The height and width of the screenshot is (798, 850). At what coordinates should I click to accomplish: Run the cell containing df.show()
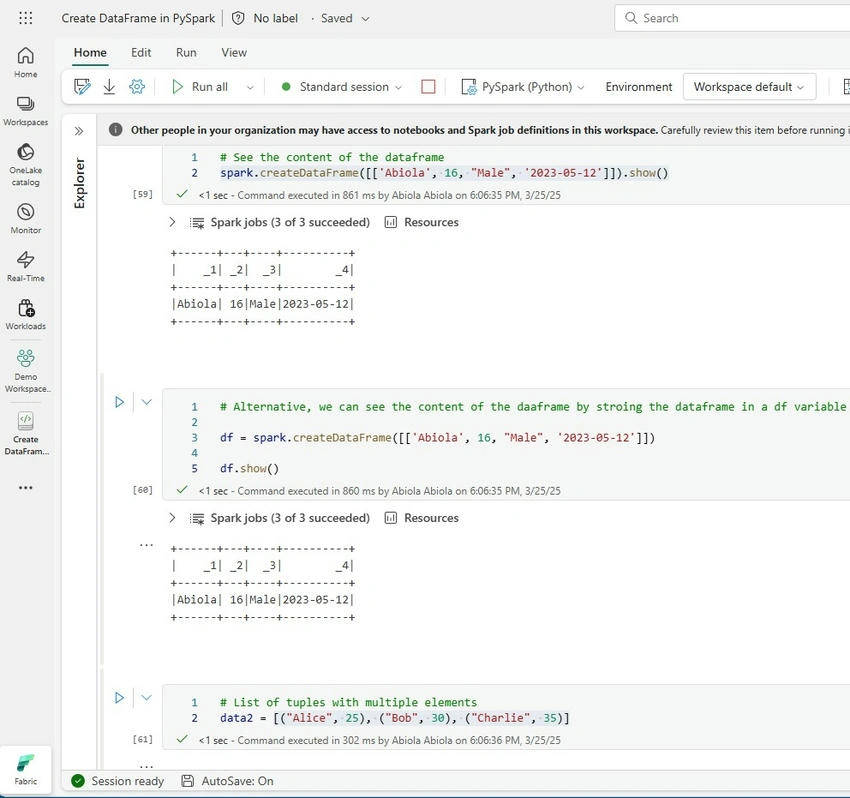(x=119, y=402)
